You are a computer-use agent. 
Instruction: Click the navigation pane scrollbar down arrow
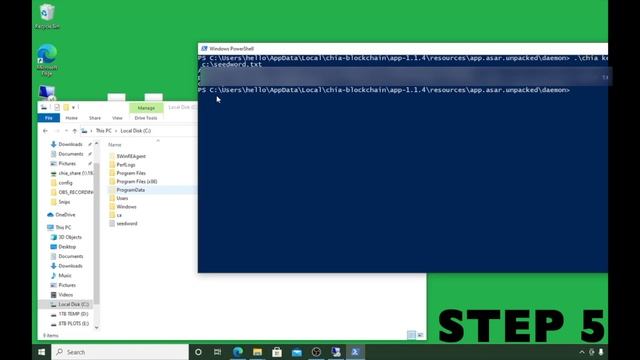click(x=97, y=327)
